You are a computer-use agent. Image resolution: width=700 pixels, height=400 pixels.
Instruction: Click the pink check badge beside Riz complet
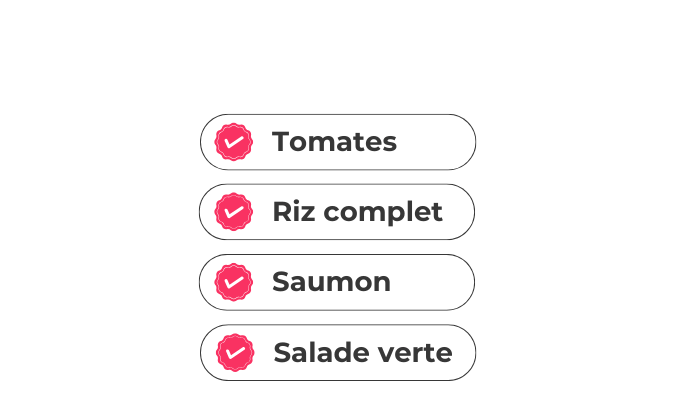point(234,212)
